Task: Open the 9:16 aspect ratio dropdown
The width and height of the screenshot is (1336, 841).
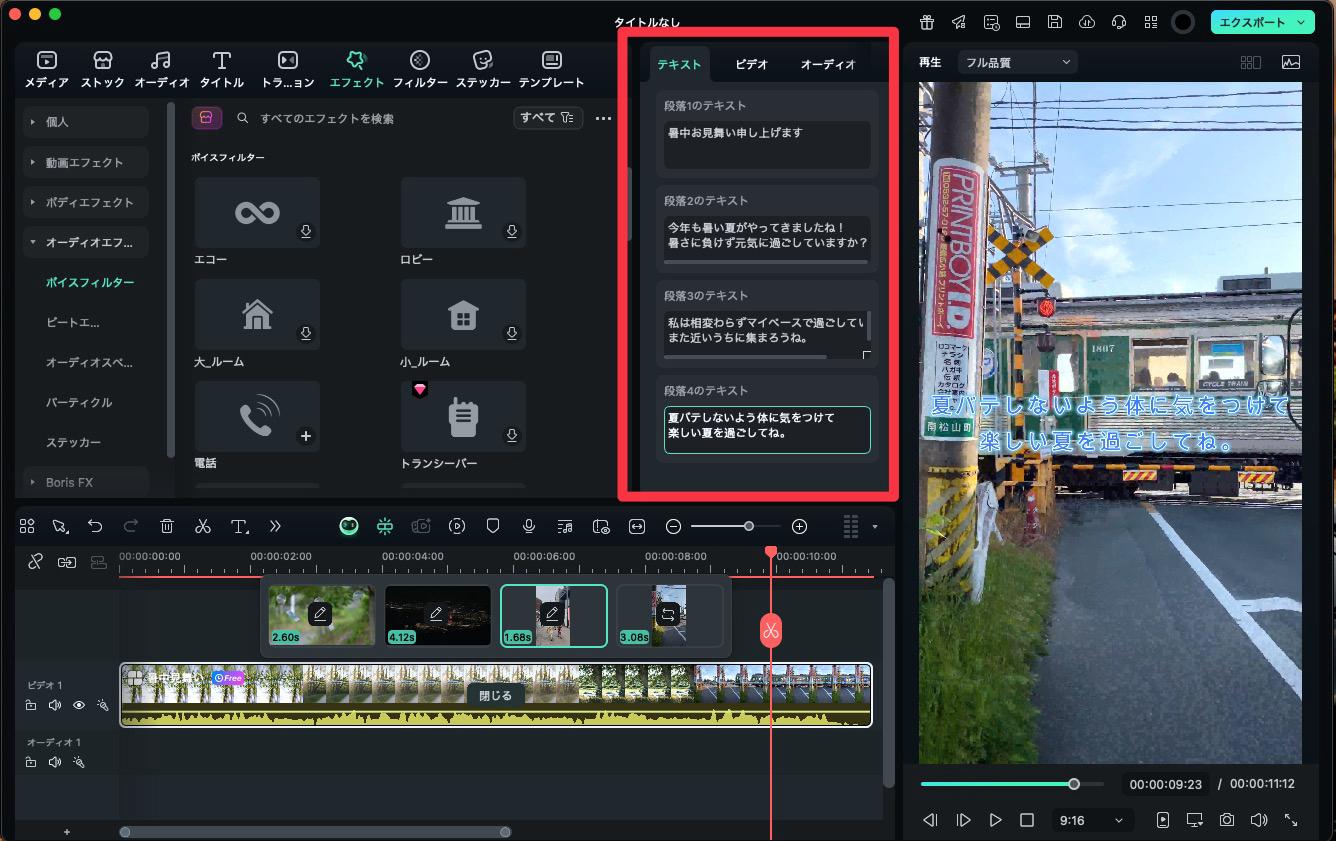Action: [x=1091, y=820]
